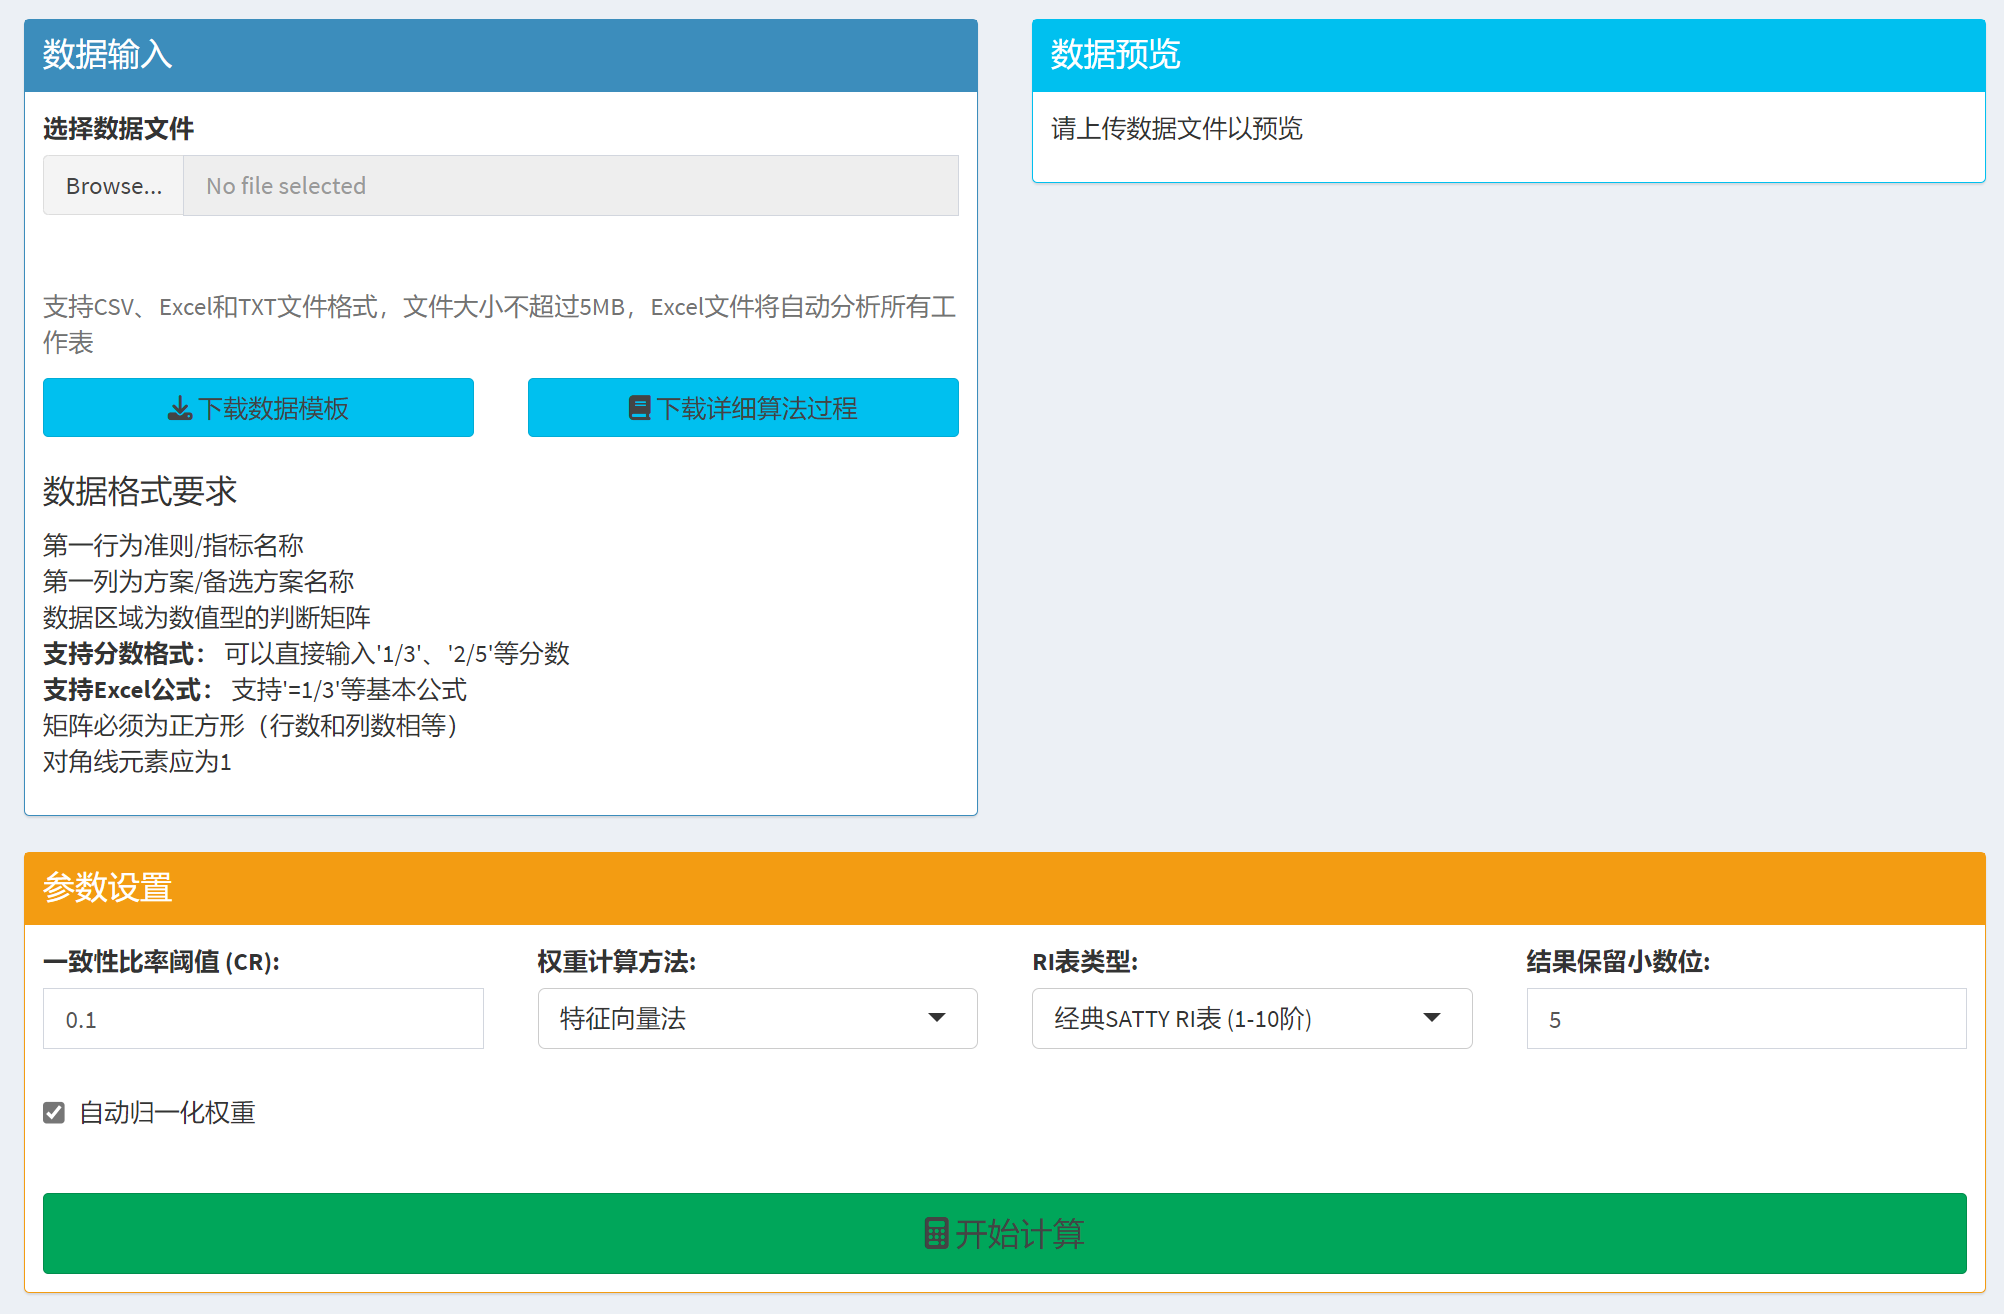Click the 自动归一化权重 label text
2004x1314 pixels.
[167, 1113]
